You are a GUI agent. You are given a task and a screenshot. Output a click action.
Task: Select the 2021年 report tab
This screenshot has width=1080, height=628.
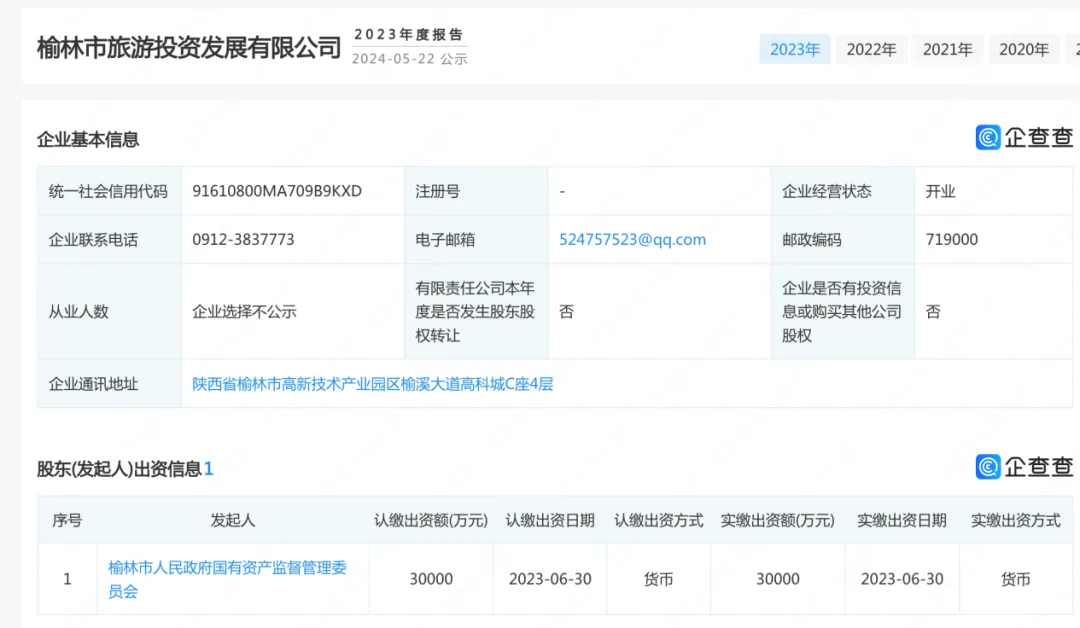coord(947,49)
